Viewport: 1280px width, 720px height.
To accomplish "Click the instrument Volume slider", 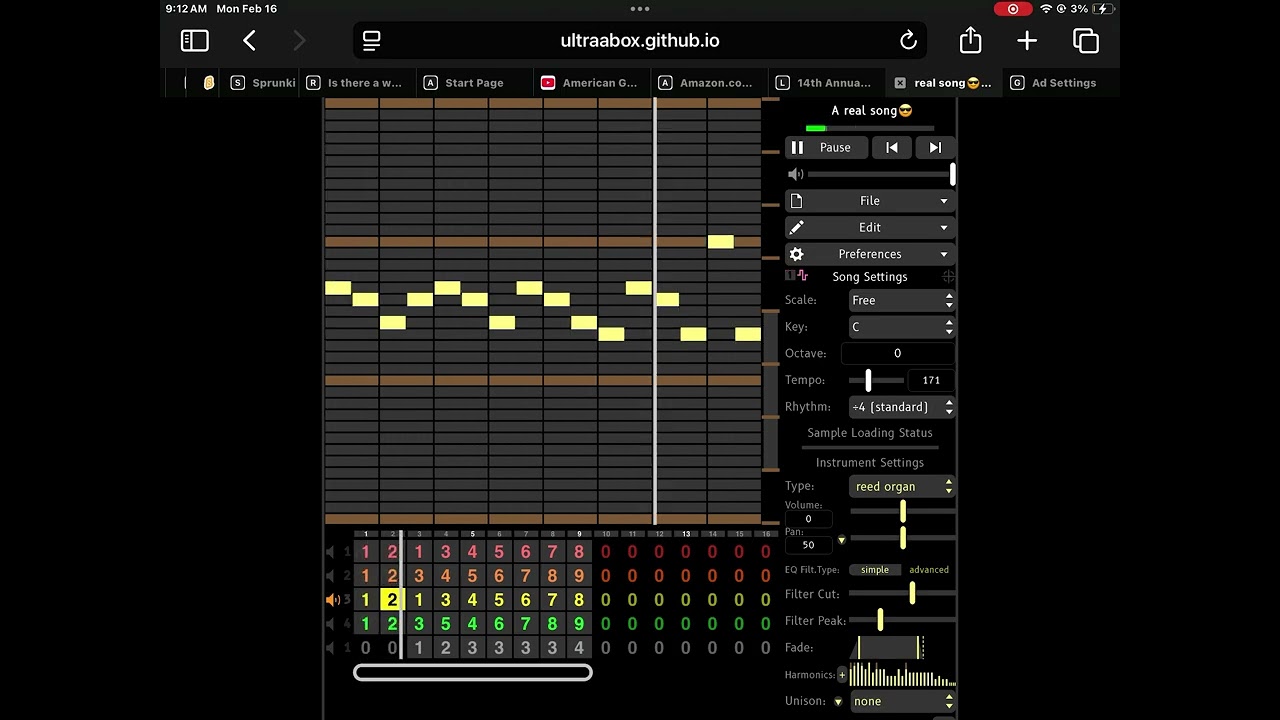I will 903,511.
